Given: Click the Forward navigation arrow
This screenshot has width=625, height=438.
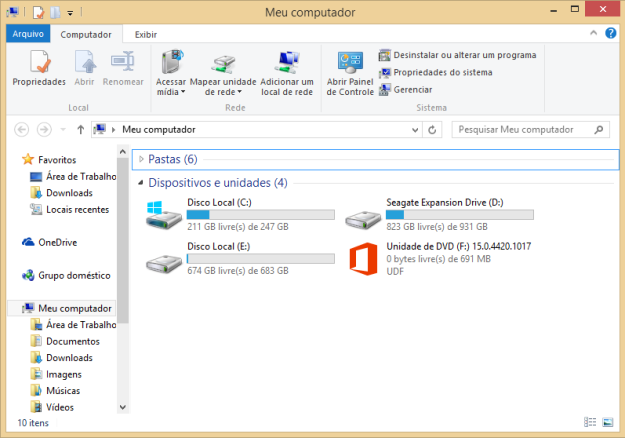Looking at the screenshot, I should point(44,130).
